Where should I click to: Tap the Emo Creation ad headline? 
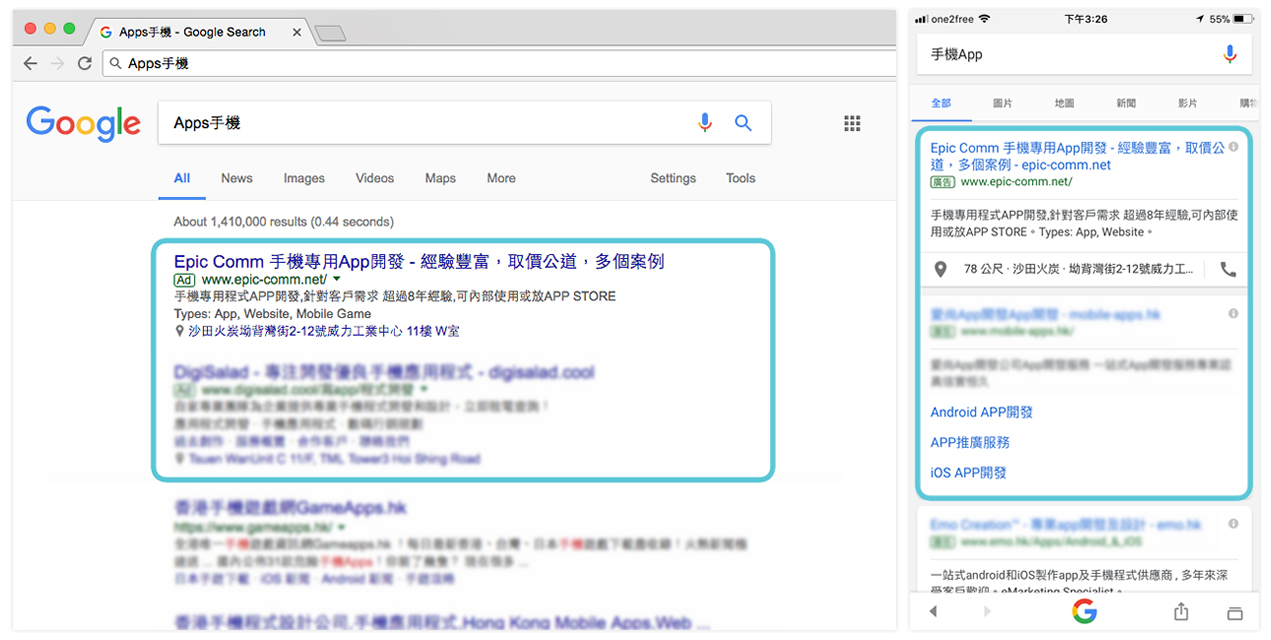click(1065, 524)
